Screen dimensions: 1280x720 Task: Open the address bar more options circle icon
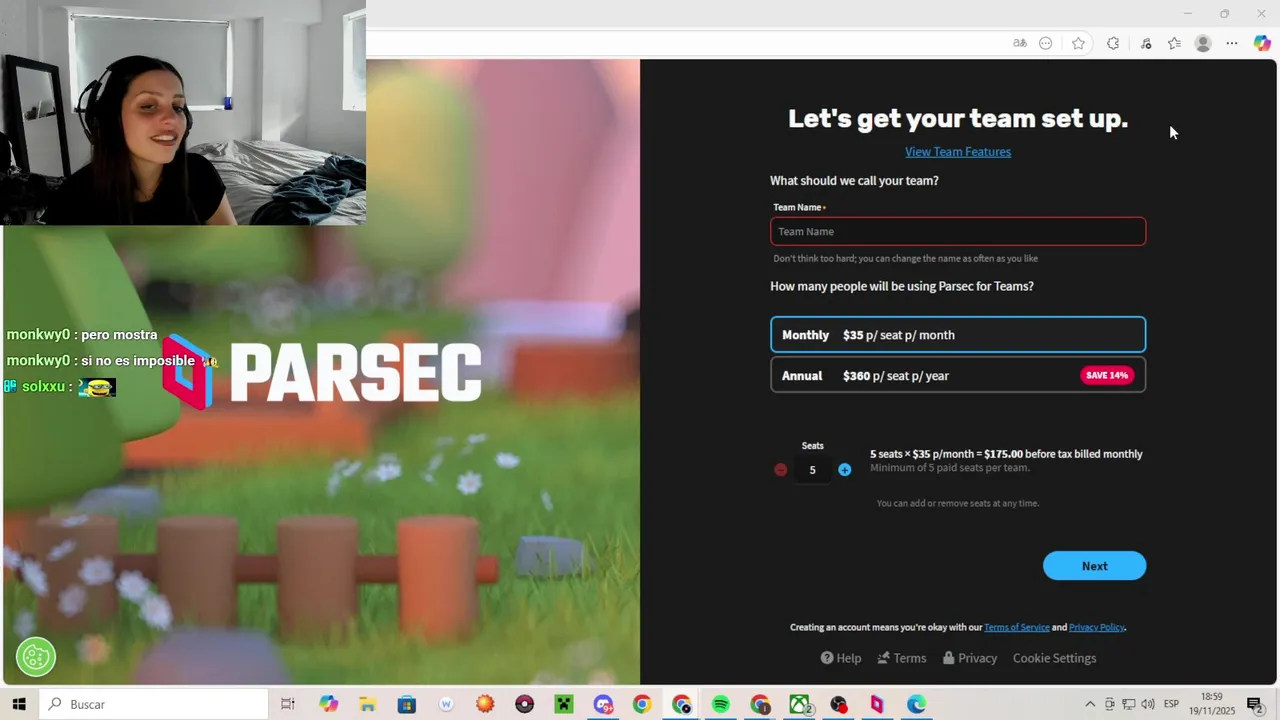click(x=1046, y=43)
